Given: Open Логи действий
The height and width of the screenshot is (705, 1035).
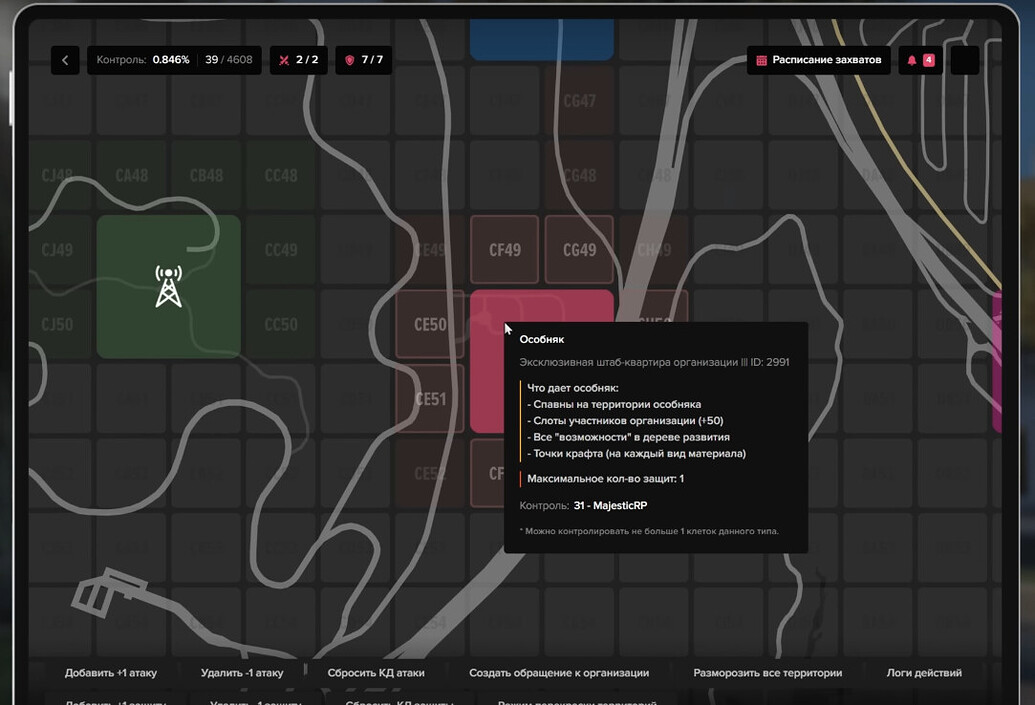Looking at the screenshot, I should [924, 673].
